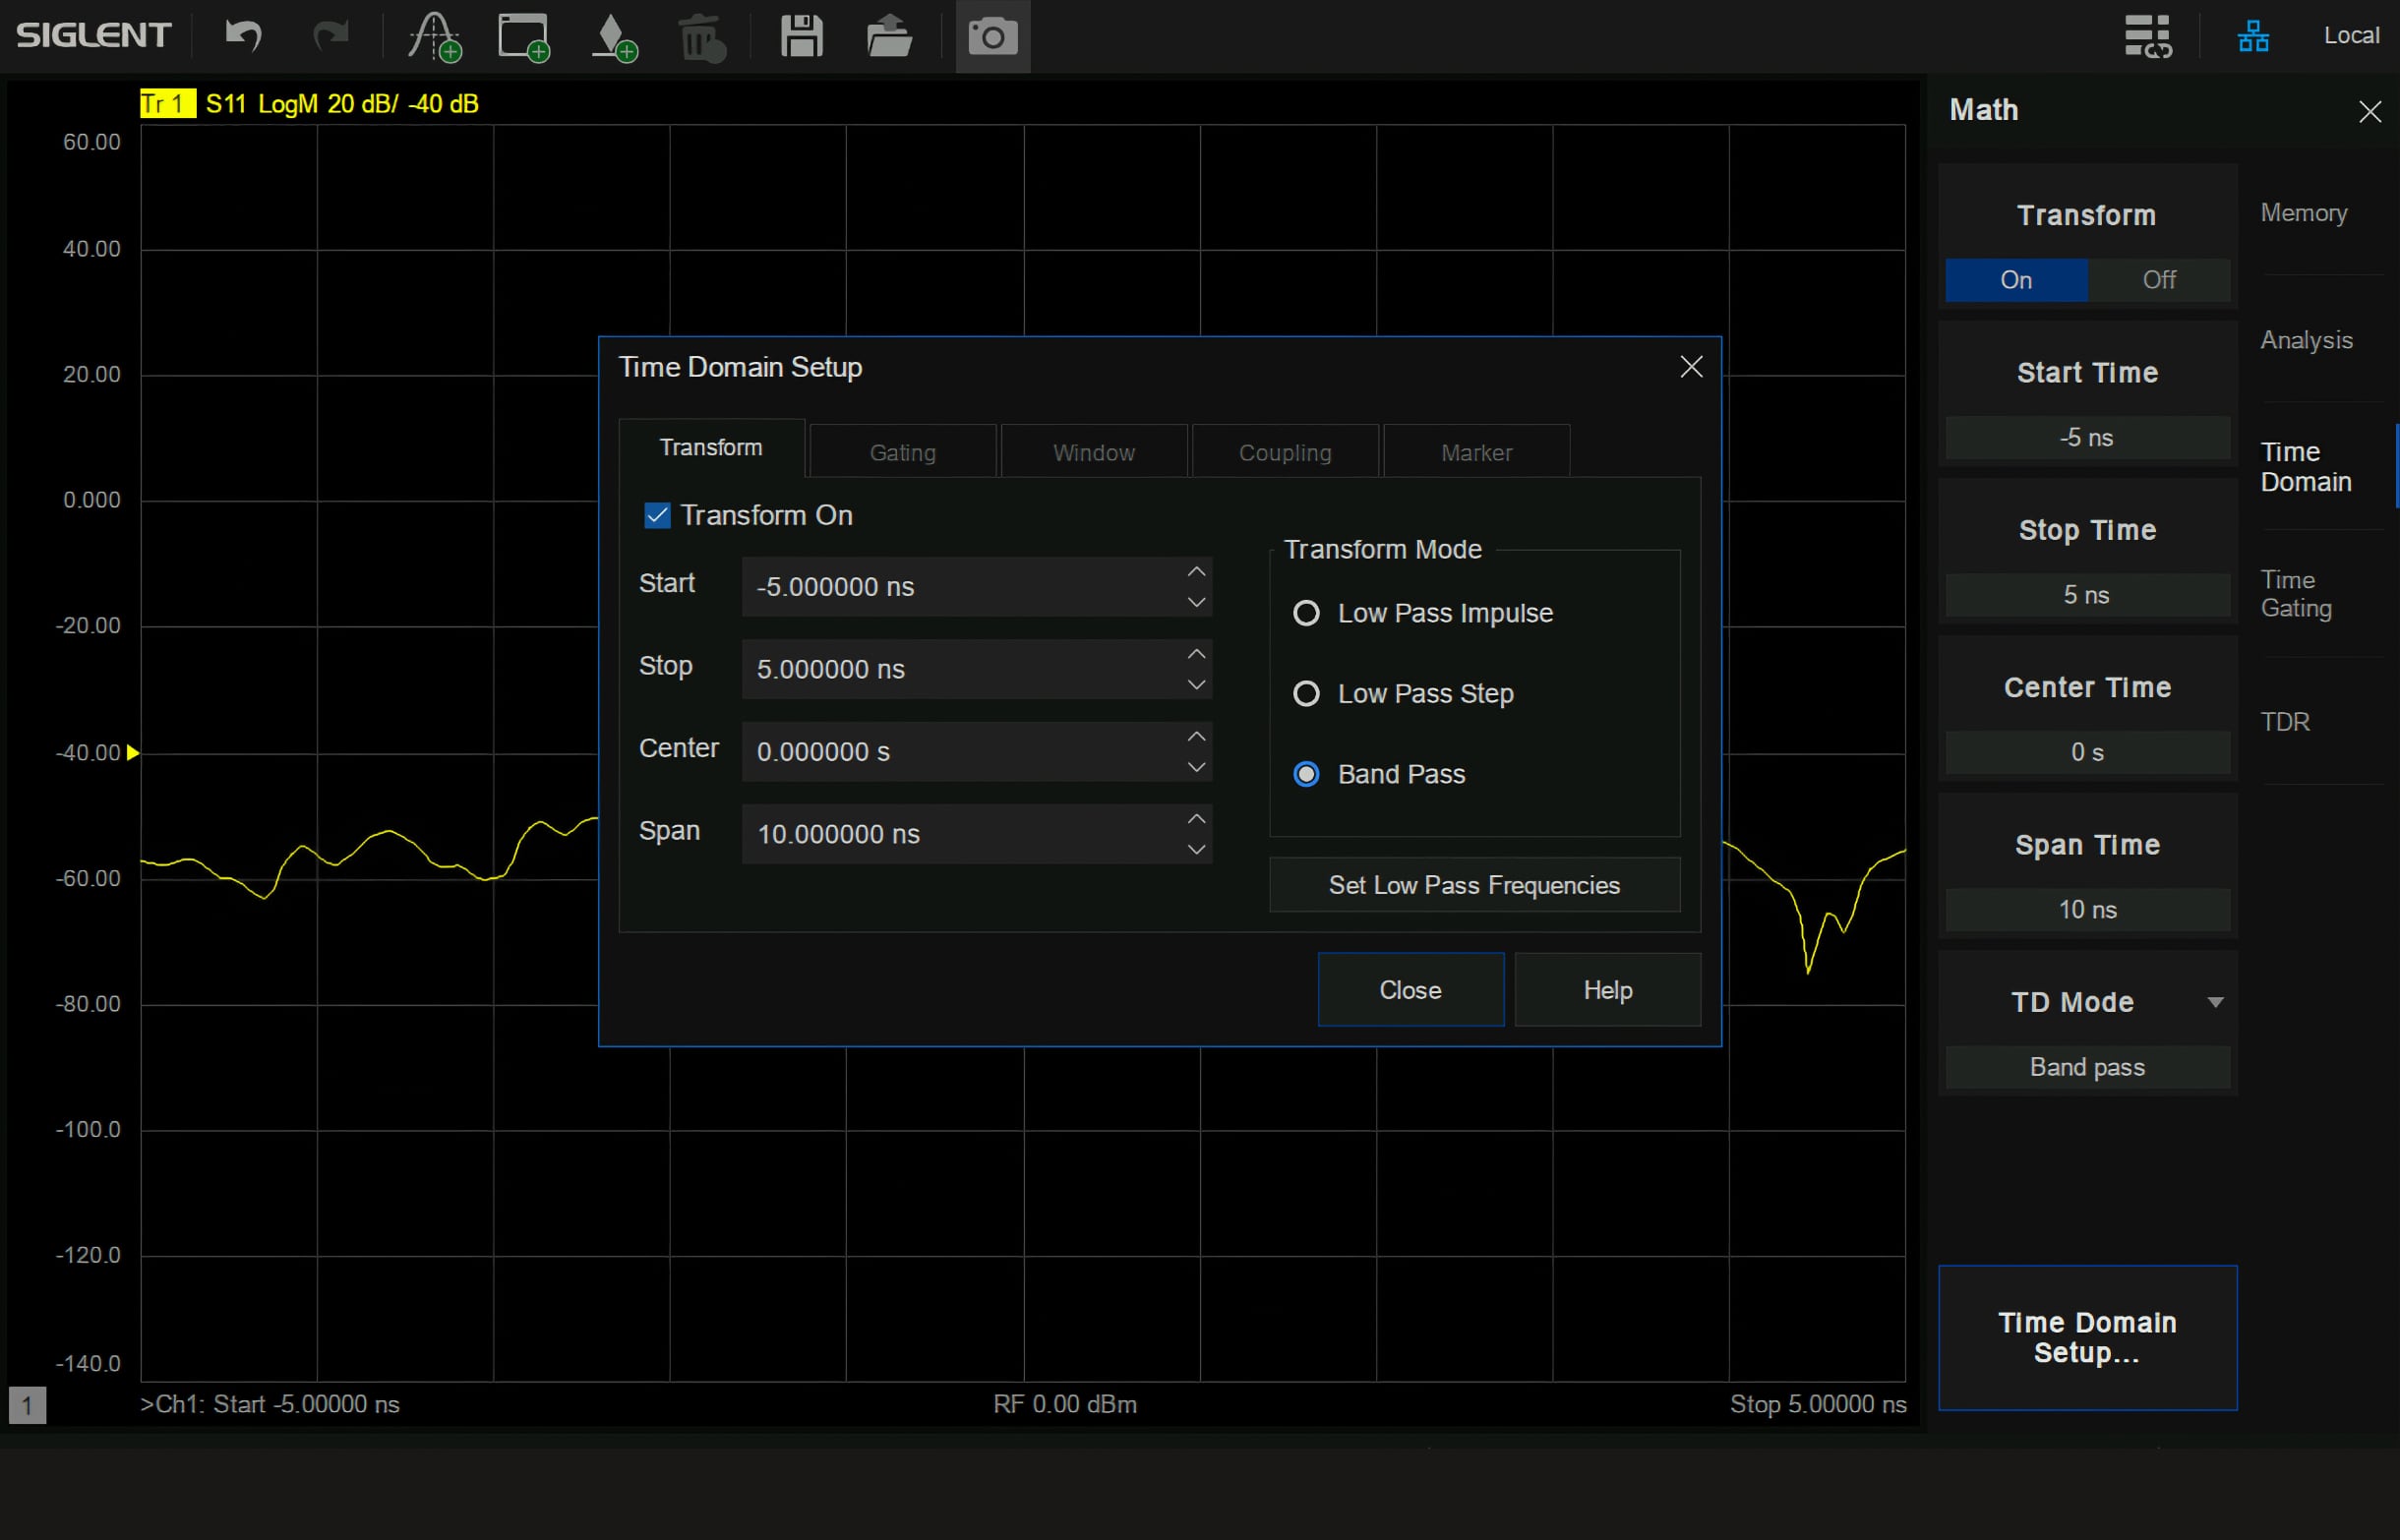The height and width of the screenshot is (1540, 2400).
Task: Switch to the Gating tab
Action: click(x=903, y=452)
